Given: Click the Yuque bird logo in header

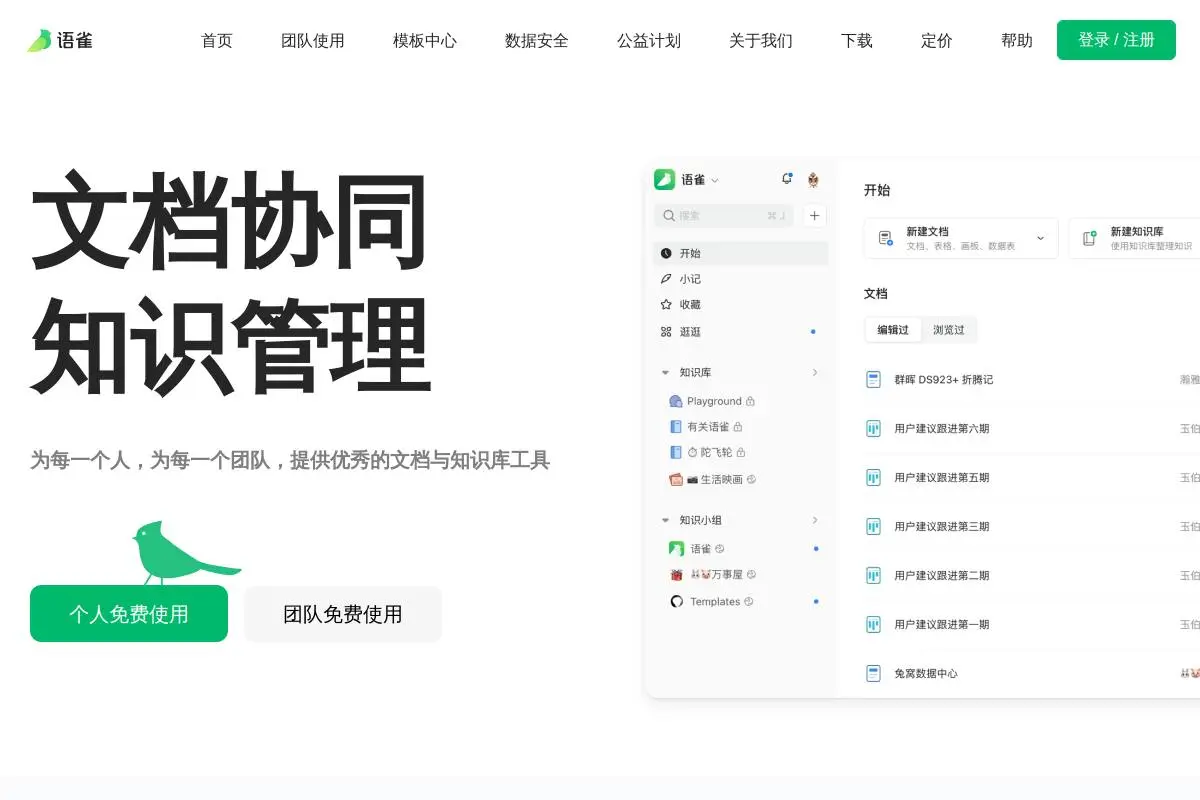Looking at the screenshot, I should click(39, 41).
